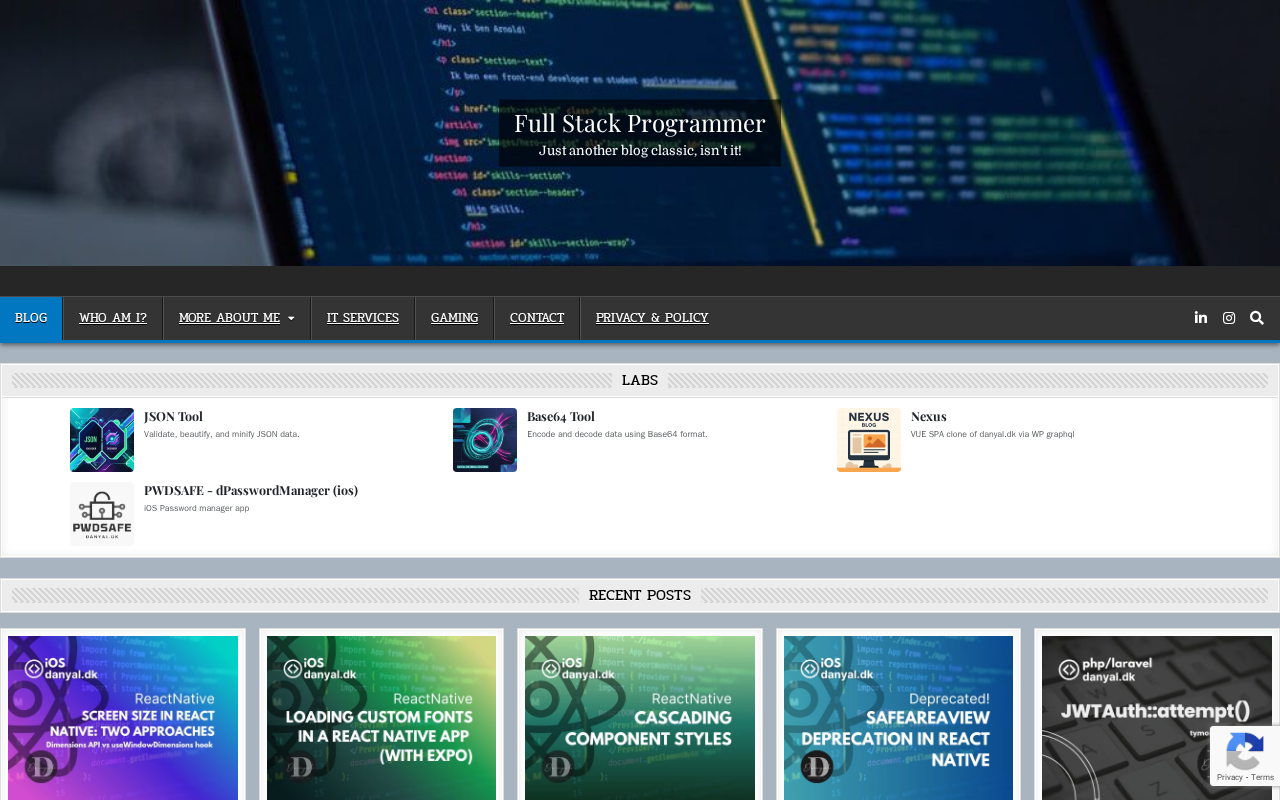Image resolution: width=1280 pixels, height=800 pixels.
Task: Expand the More About Me dropdown
Action: tap(236, 318)
